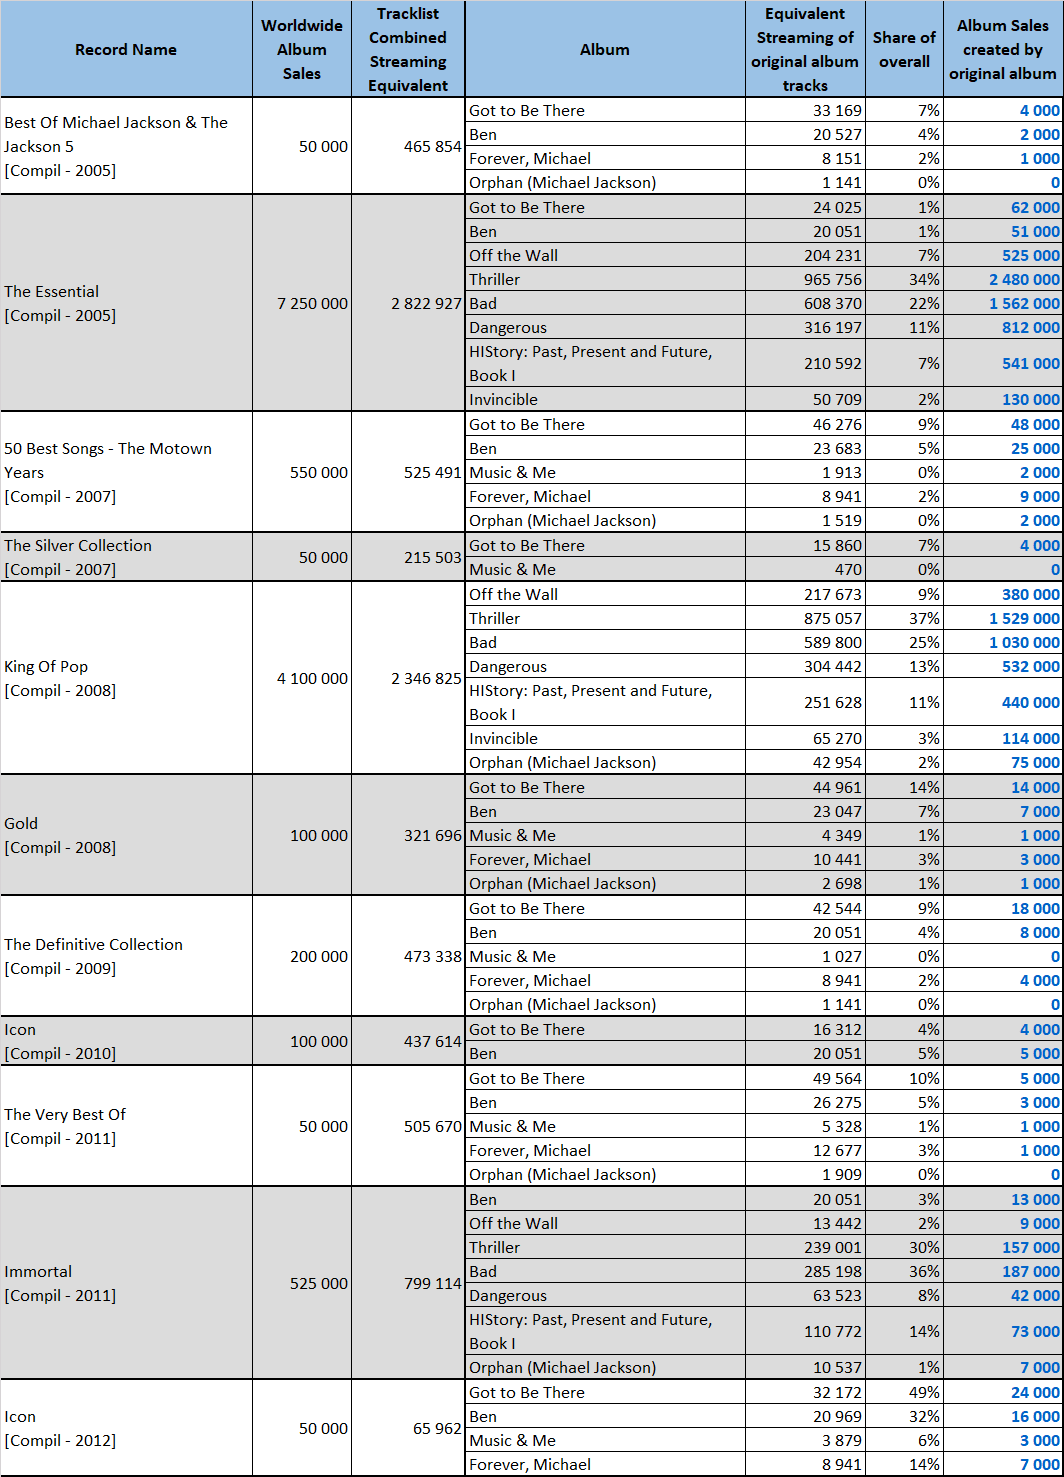Select the "Icon [Compil - 2010]" record cell

click(126, 1041)
